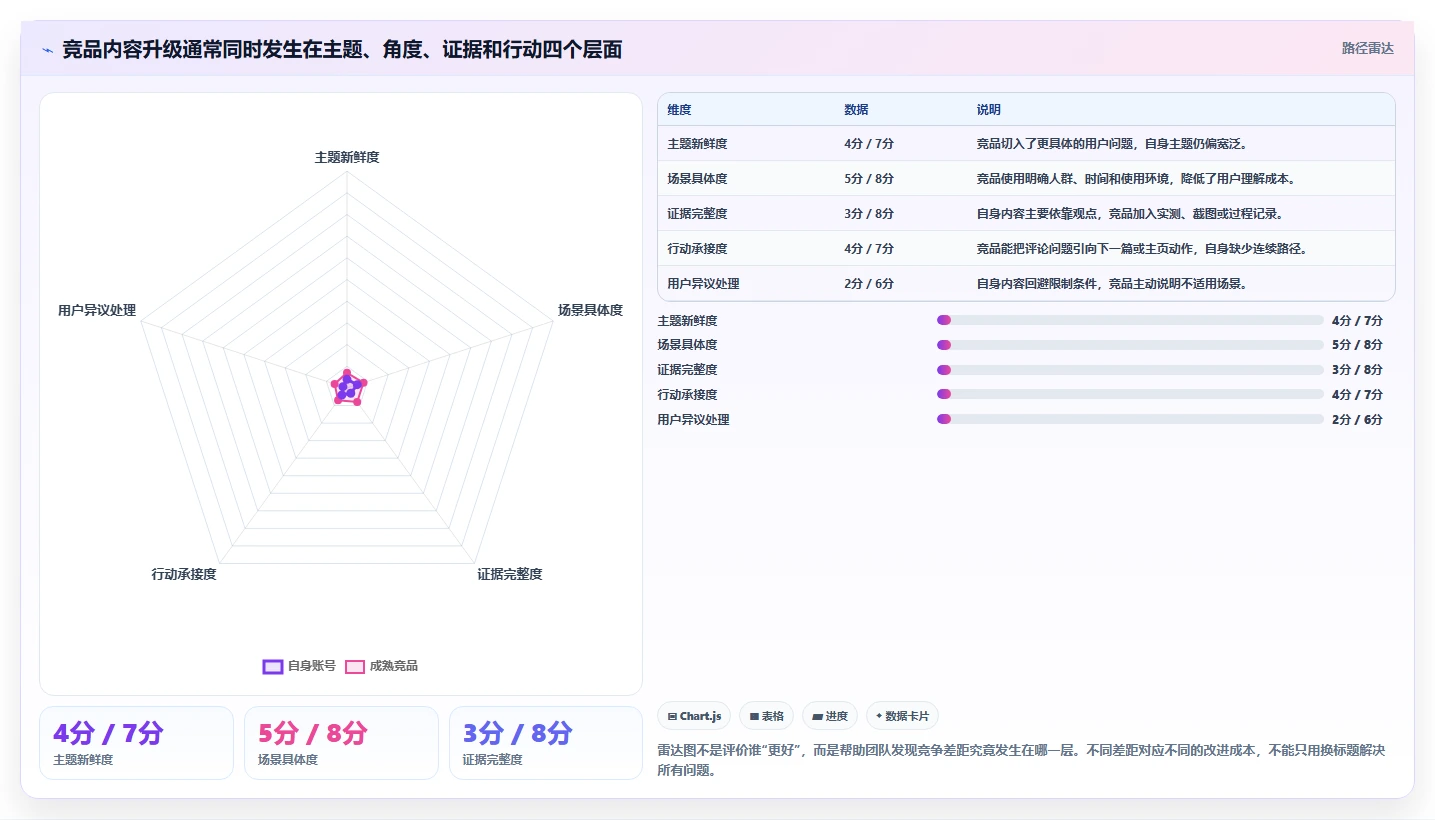This screenshot has height=820, width=1435.
Task: Click the 数据卡片 tag
Action: (x=902, y=716)
